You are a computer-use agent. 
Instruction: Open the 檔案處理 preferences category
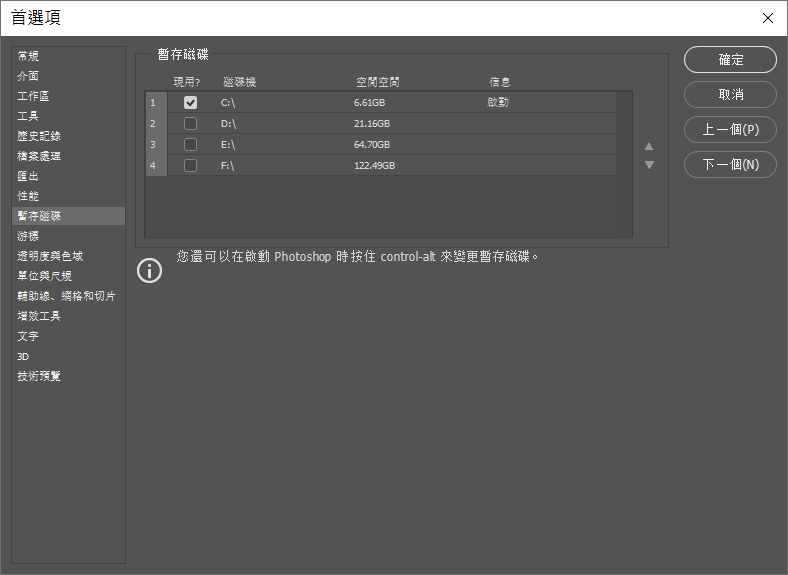[x=68, y=156]
